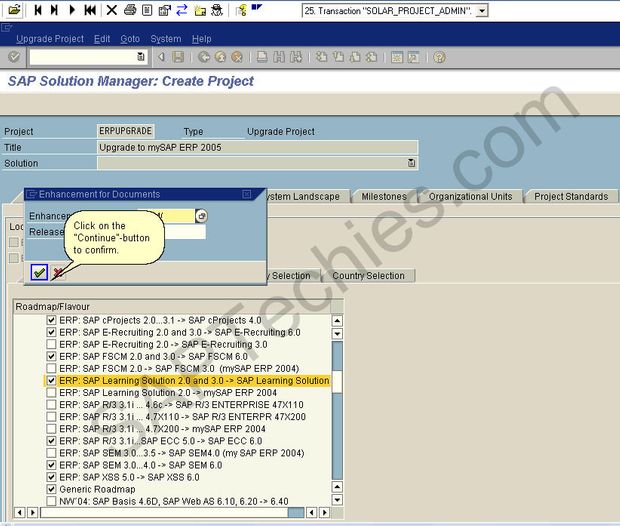The width and height of the screenshot is (620, 526).
Task: Click the detective figure icon in top toolbar
Action: [x=217, y=9]
